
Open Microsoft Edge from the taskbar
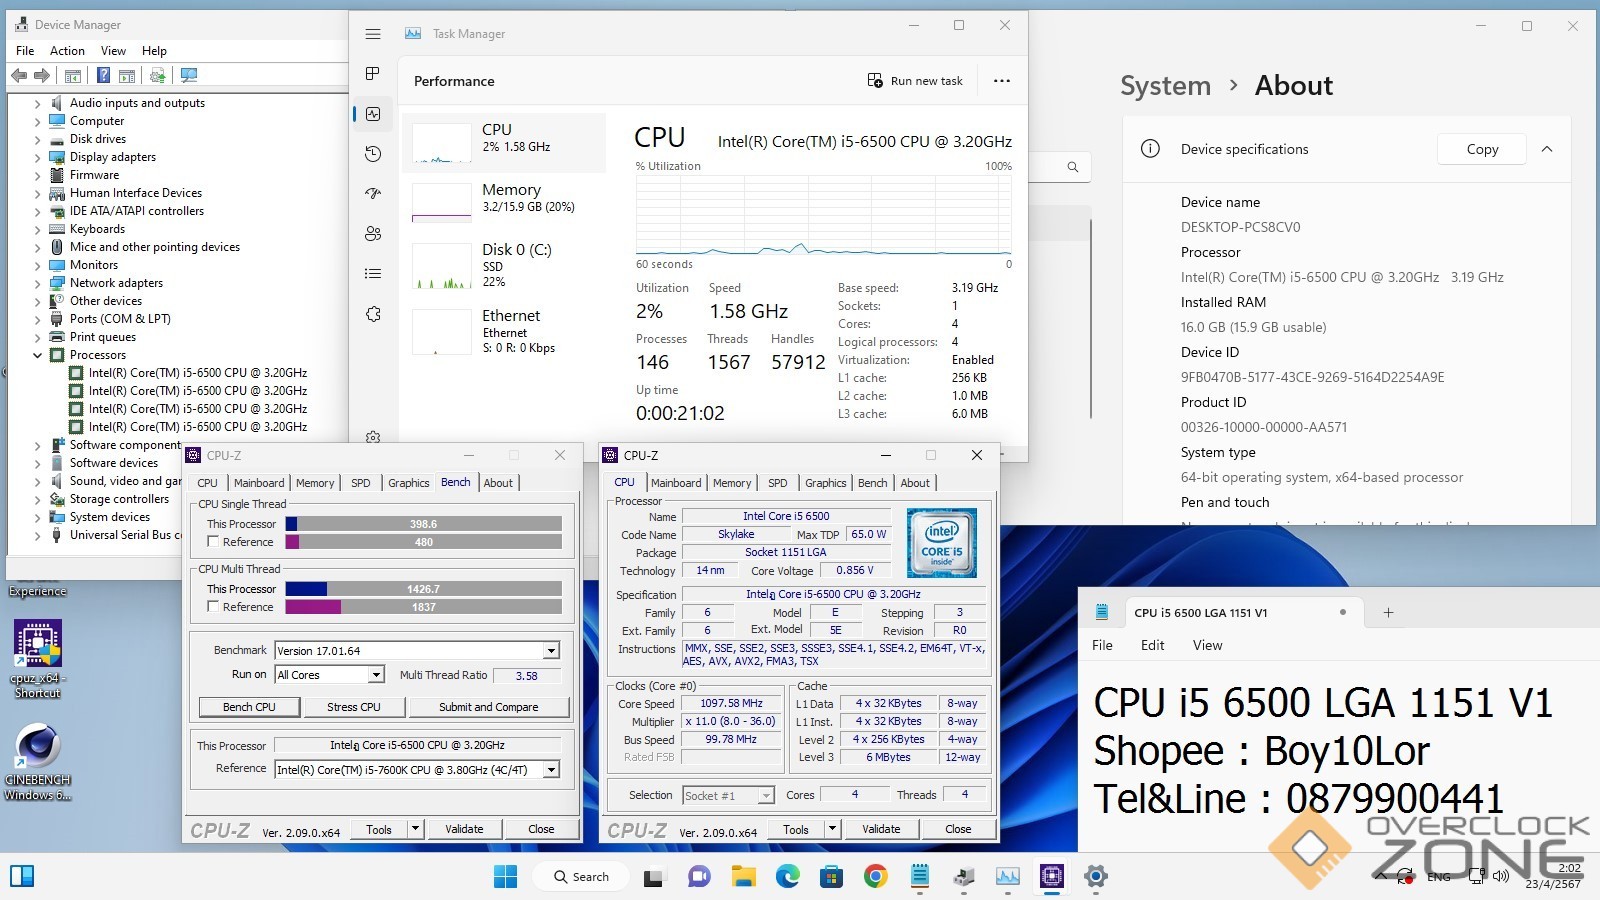point(788,877)
